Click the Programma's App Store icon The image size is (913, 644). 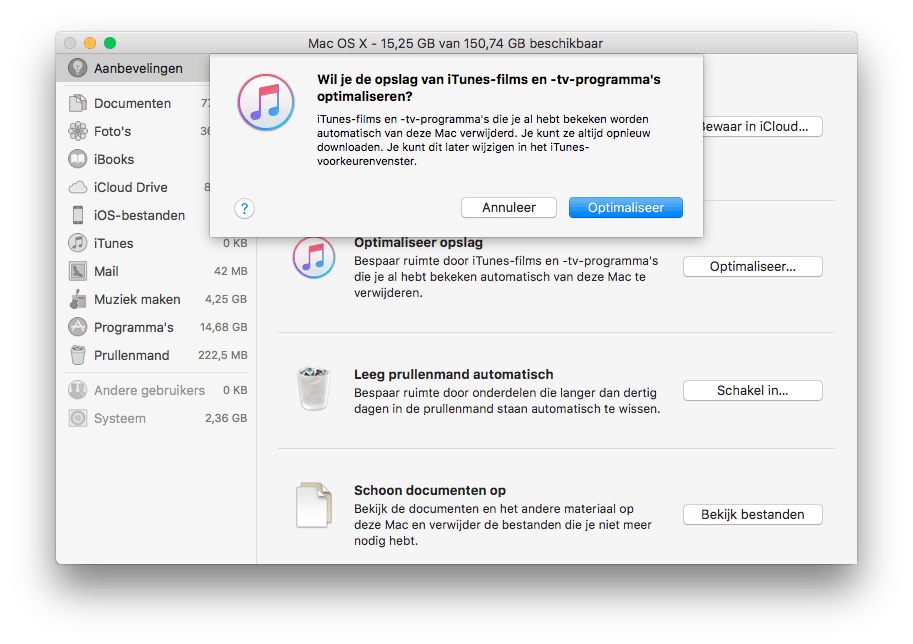click(77, 327)
